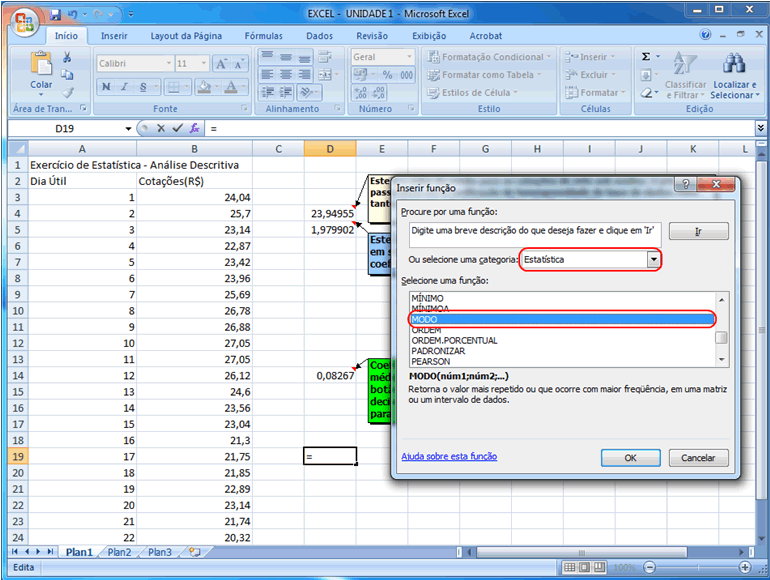Click the Office button
Viewport: 770px width, 580px height.
point(20,18)
